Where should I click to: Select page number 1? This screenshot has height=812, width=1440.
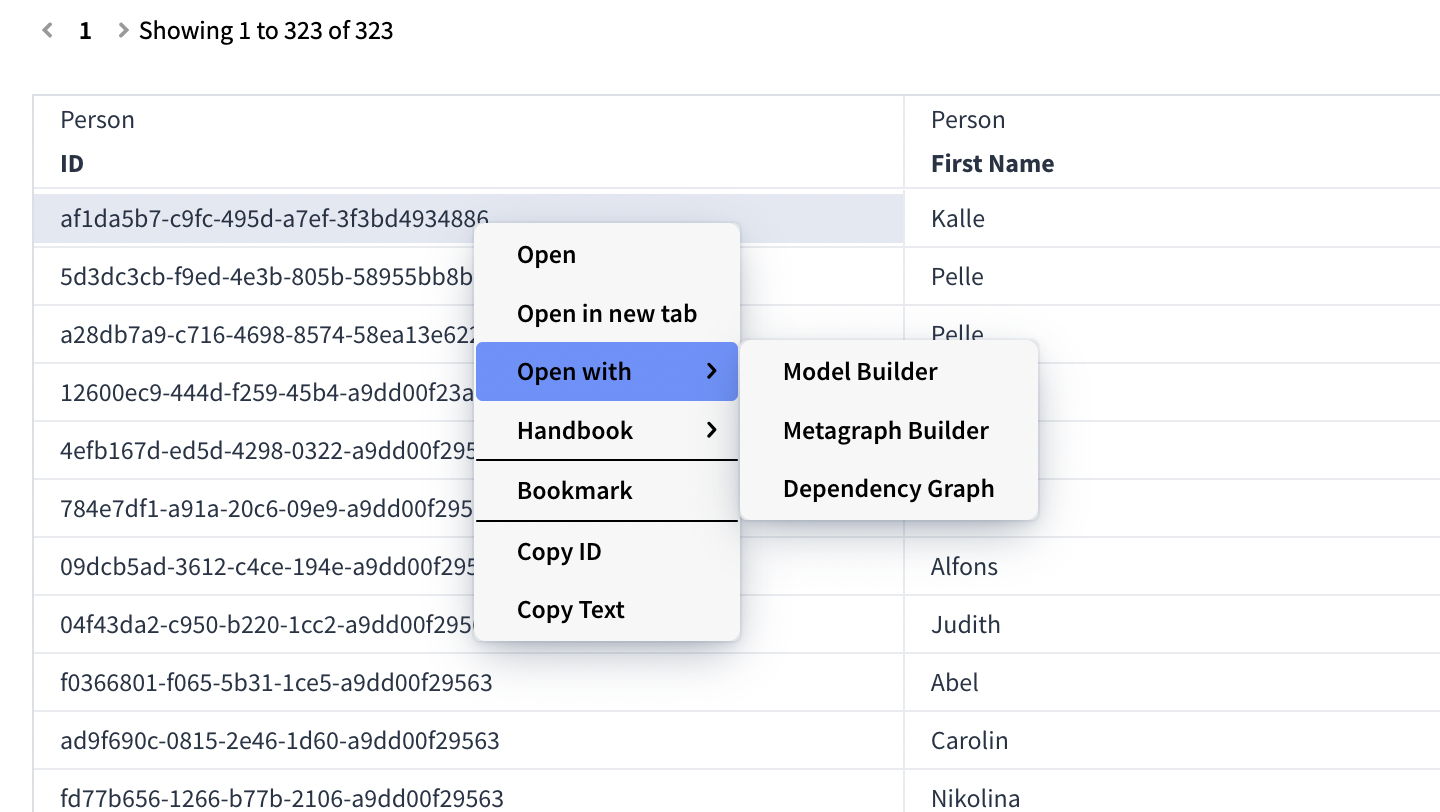pyautogui.click(x=85, y=31)
